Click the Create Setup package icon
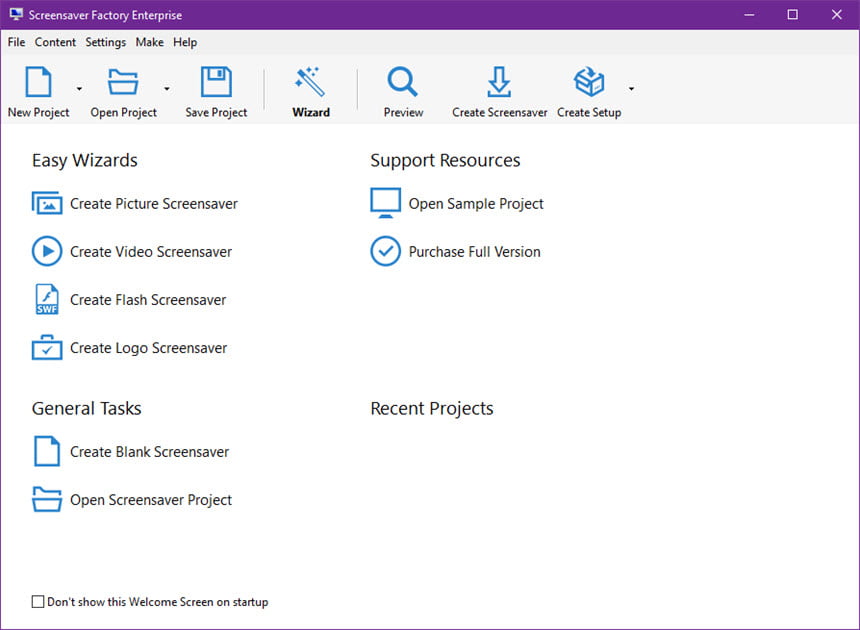The image size is (860, 630). (589, 82)
